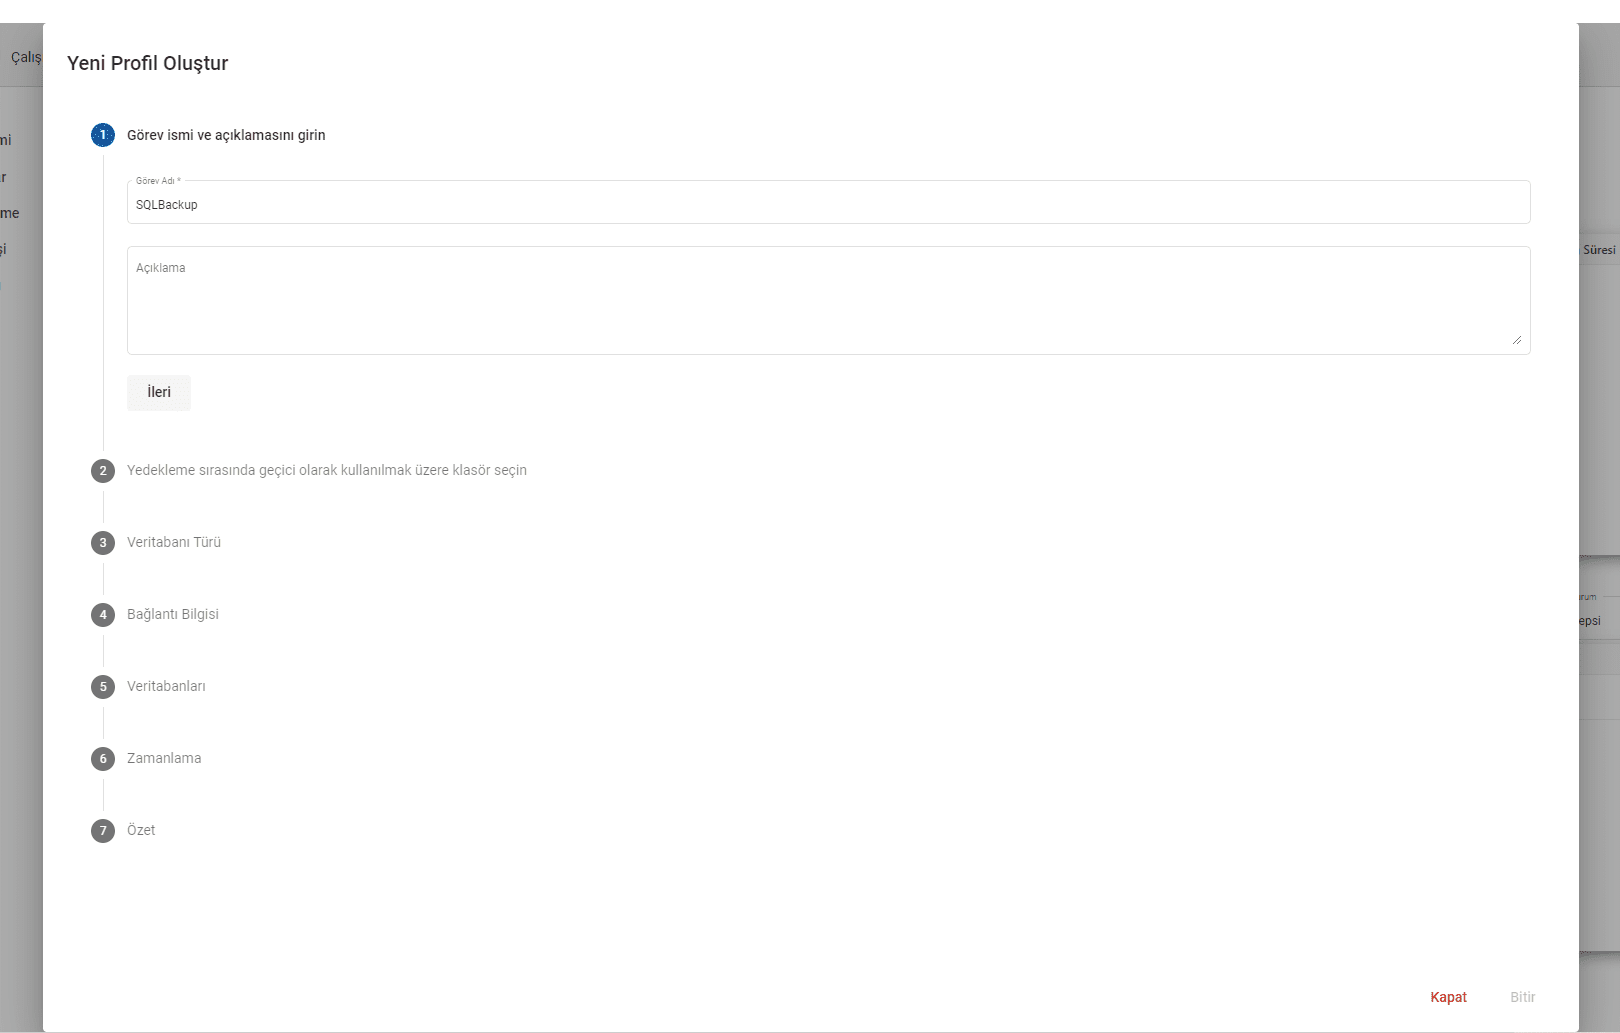Focus the Görev Adı field containing SQLBackup
1620x1033 pixels.
click(828, 205)
